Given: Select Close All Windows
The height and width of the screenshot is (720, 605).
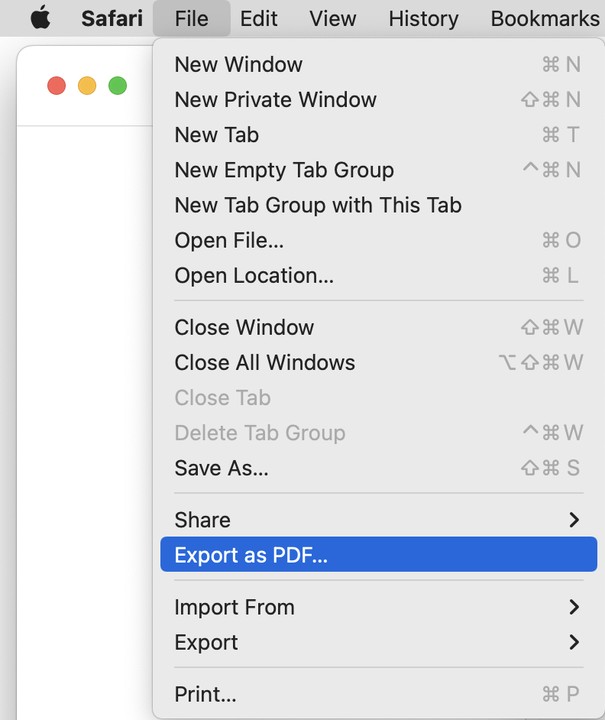Looking at the screenshot, I should (x=264, y=362).
